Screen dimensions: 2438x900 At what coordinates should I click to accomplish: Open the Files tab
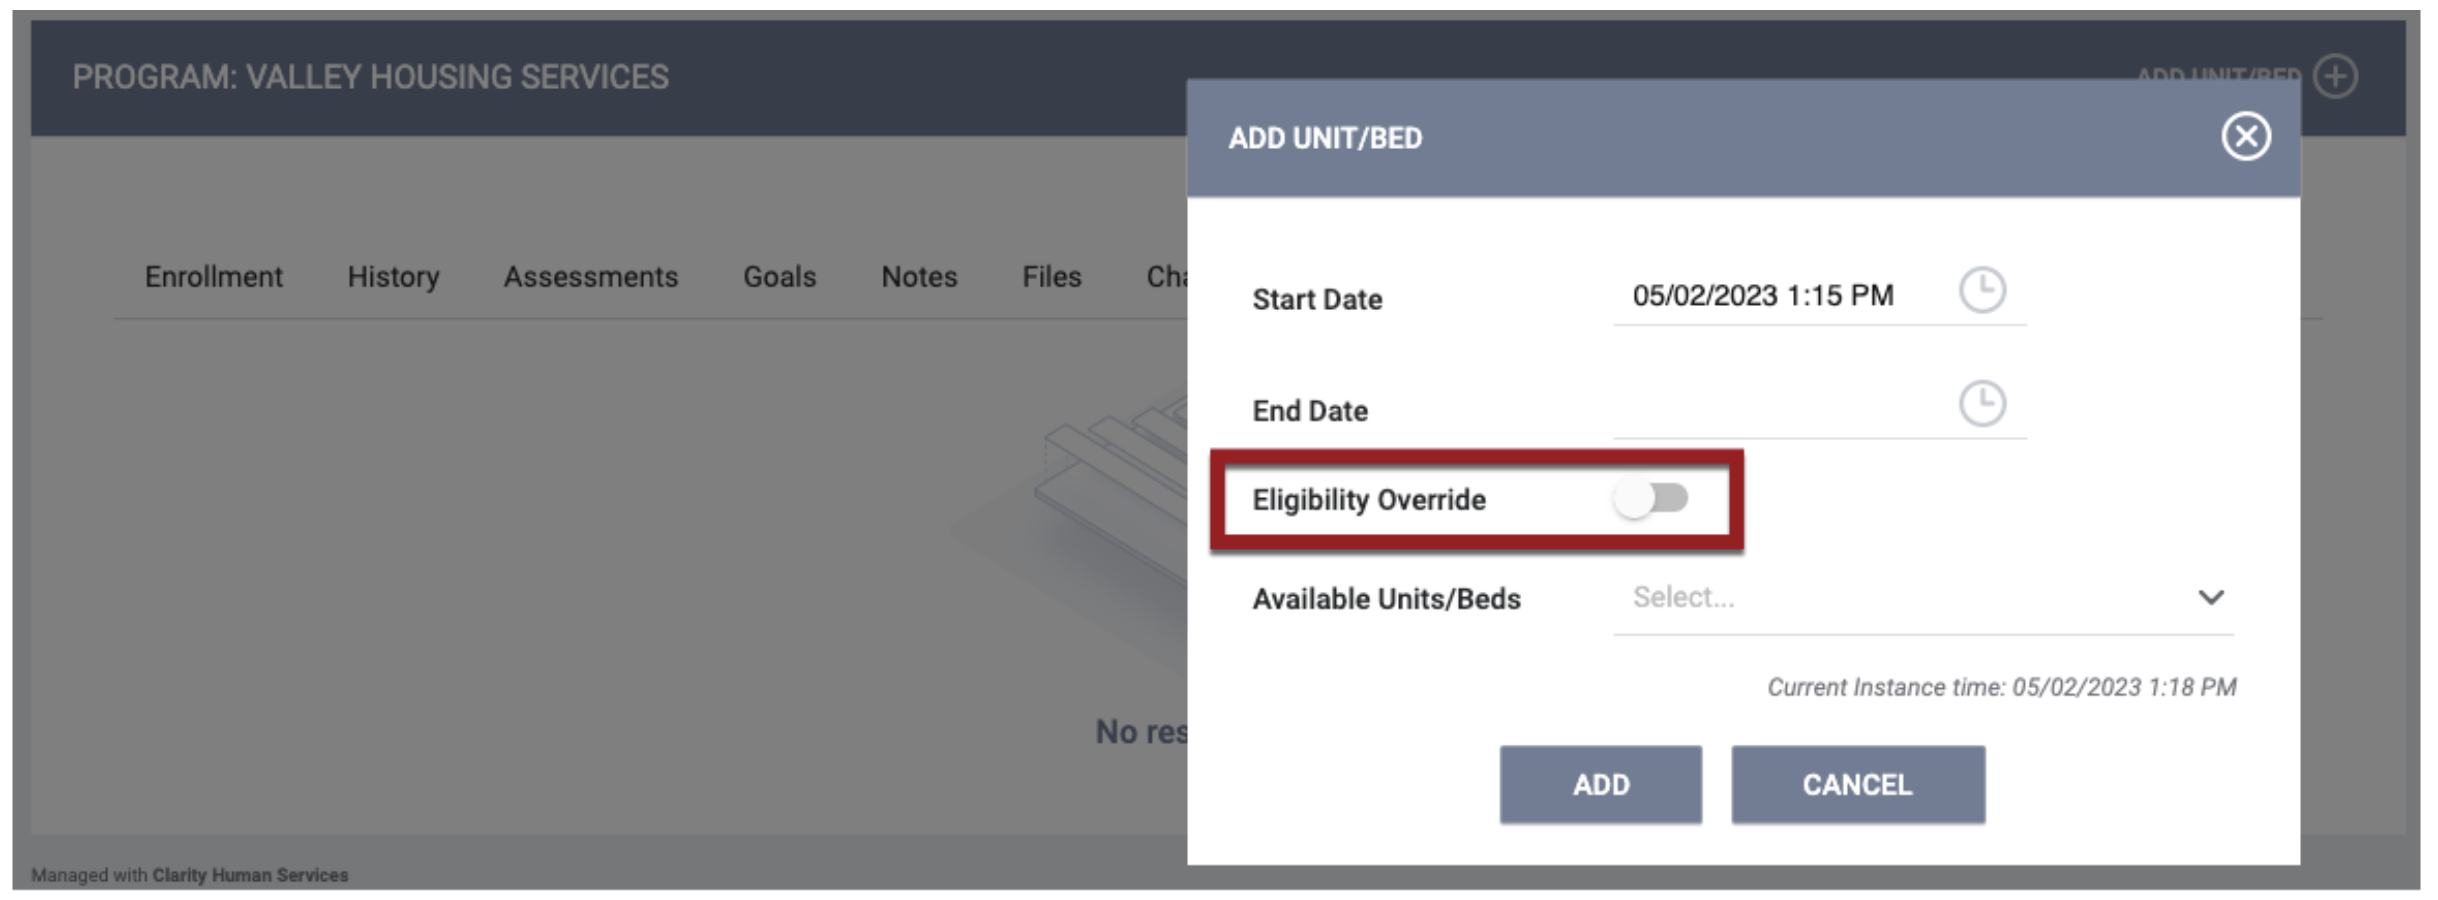1051,277
